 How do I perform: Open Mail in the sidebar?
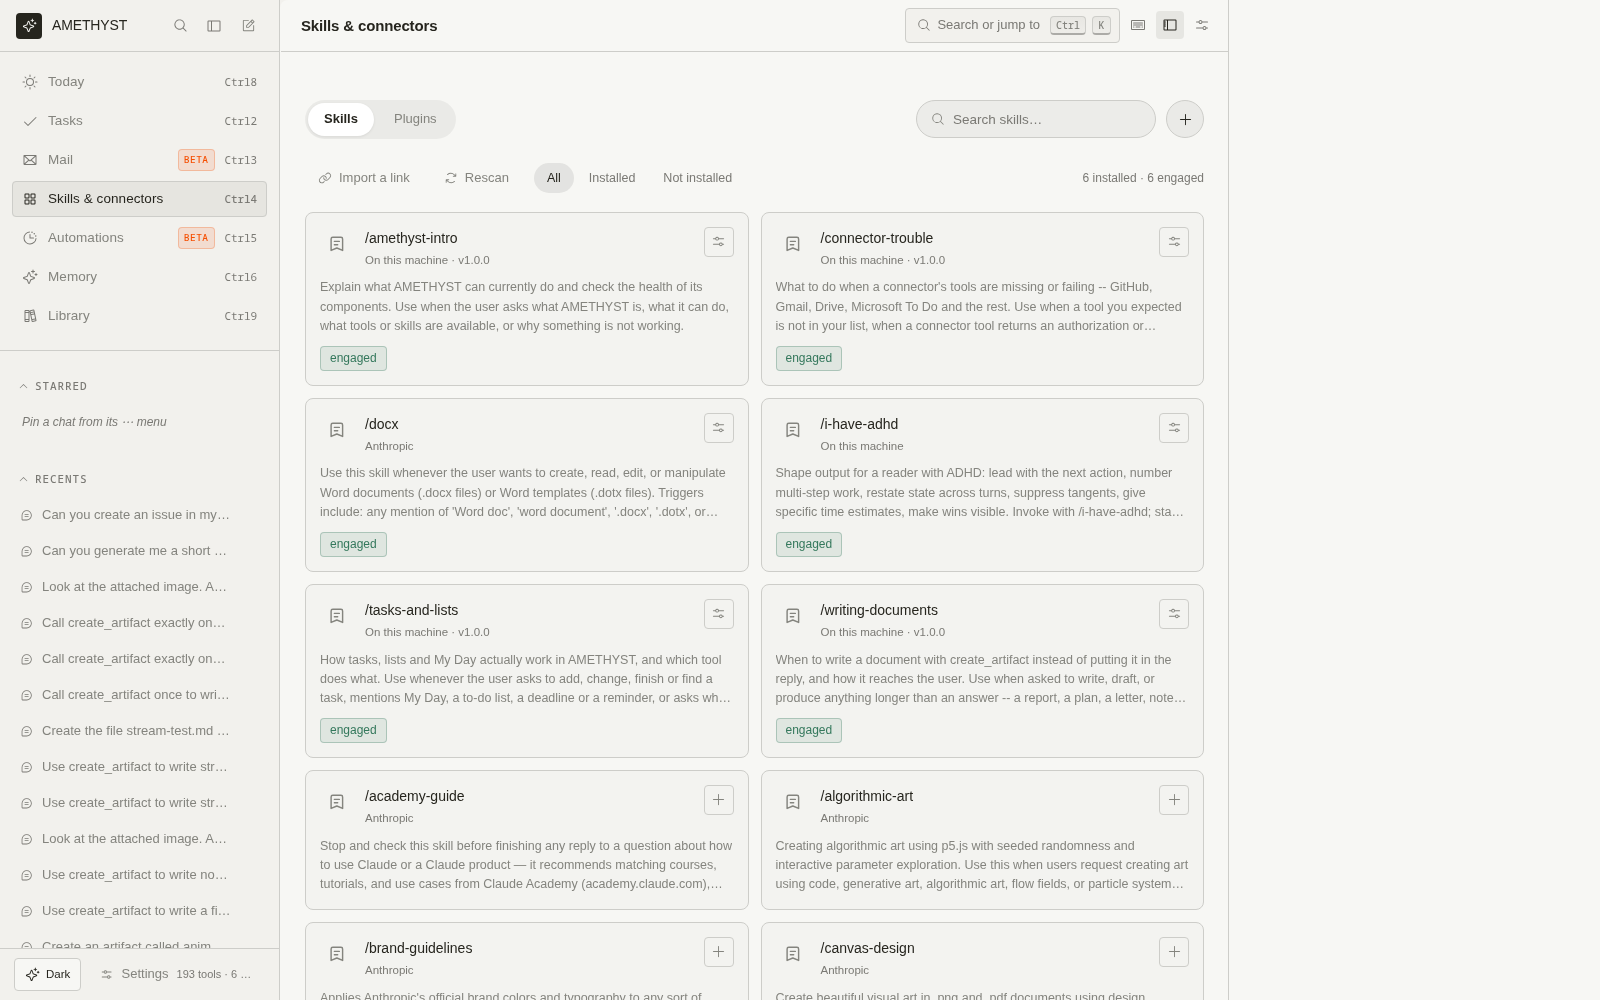point(139,160)
